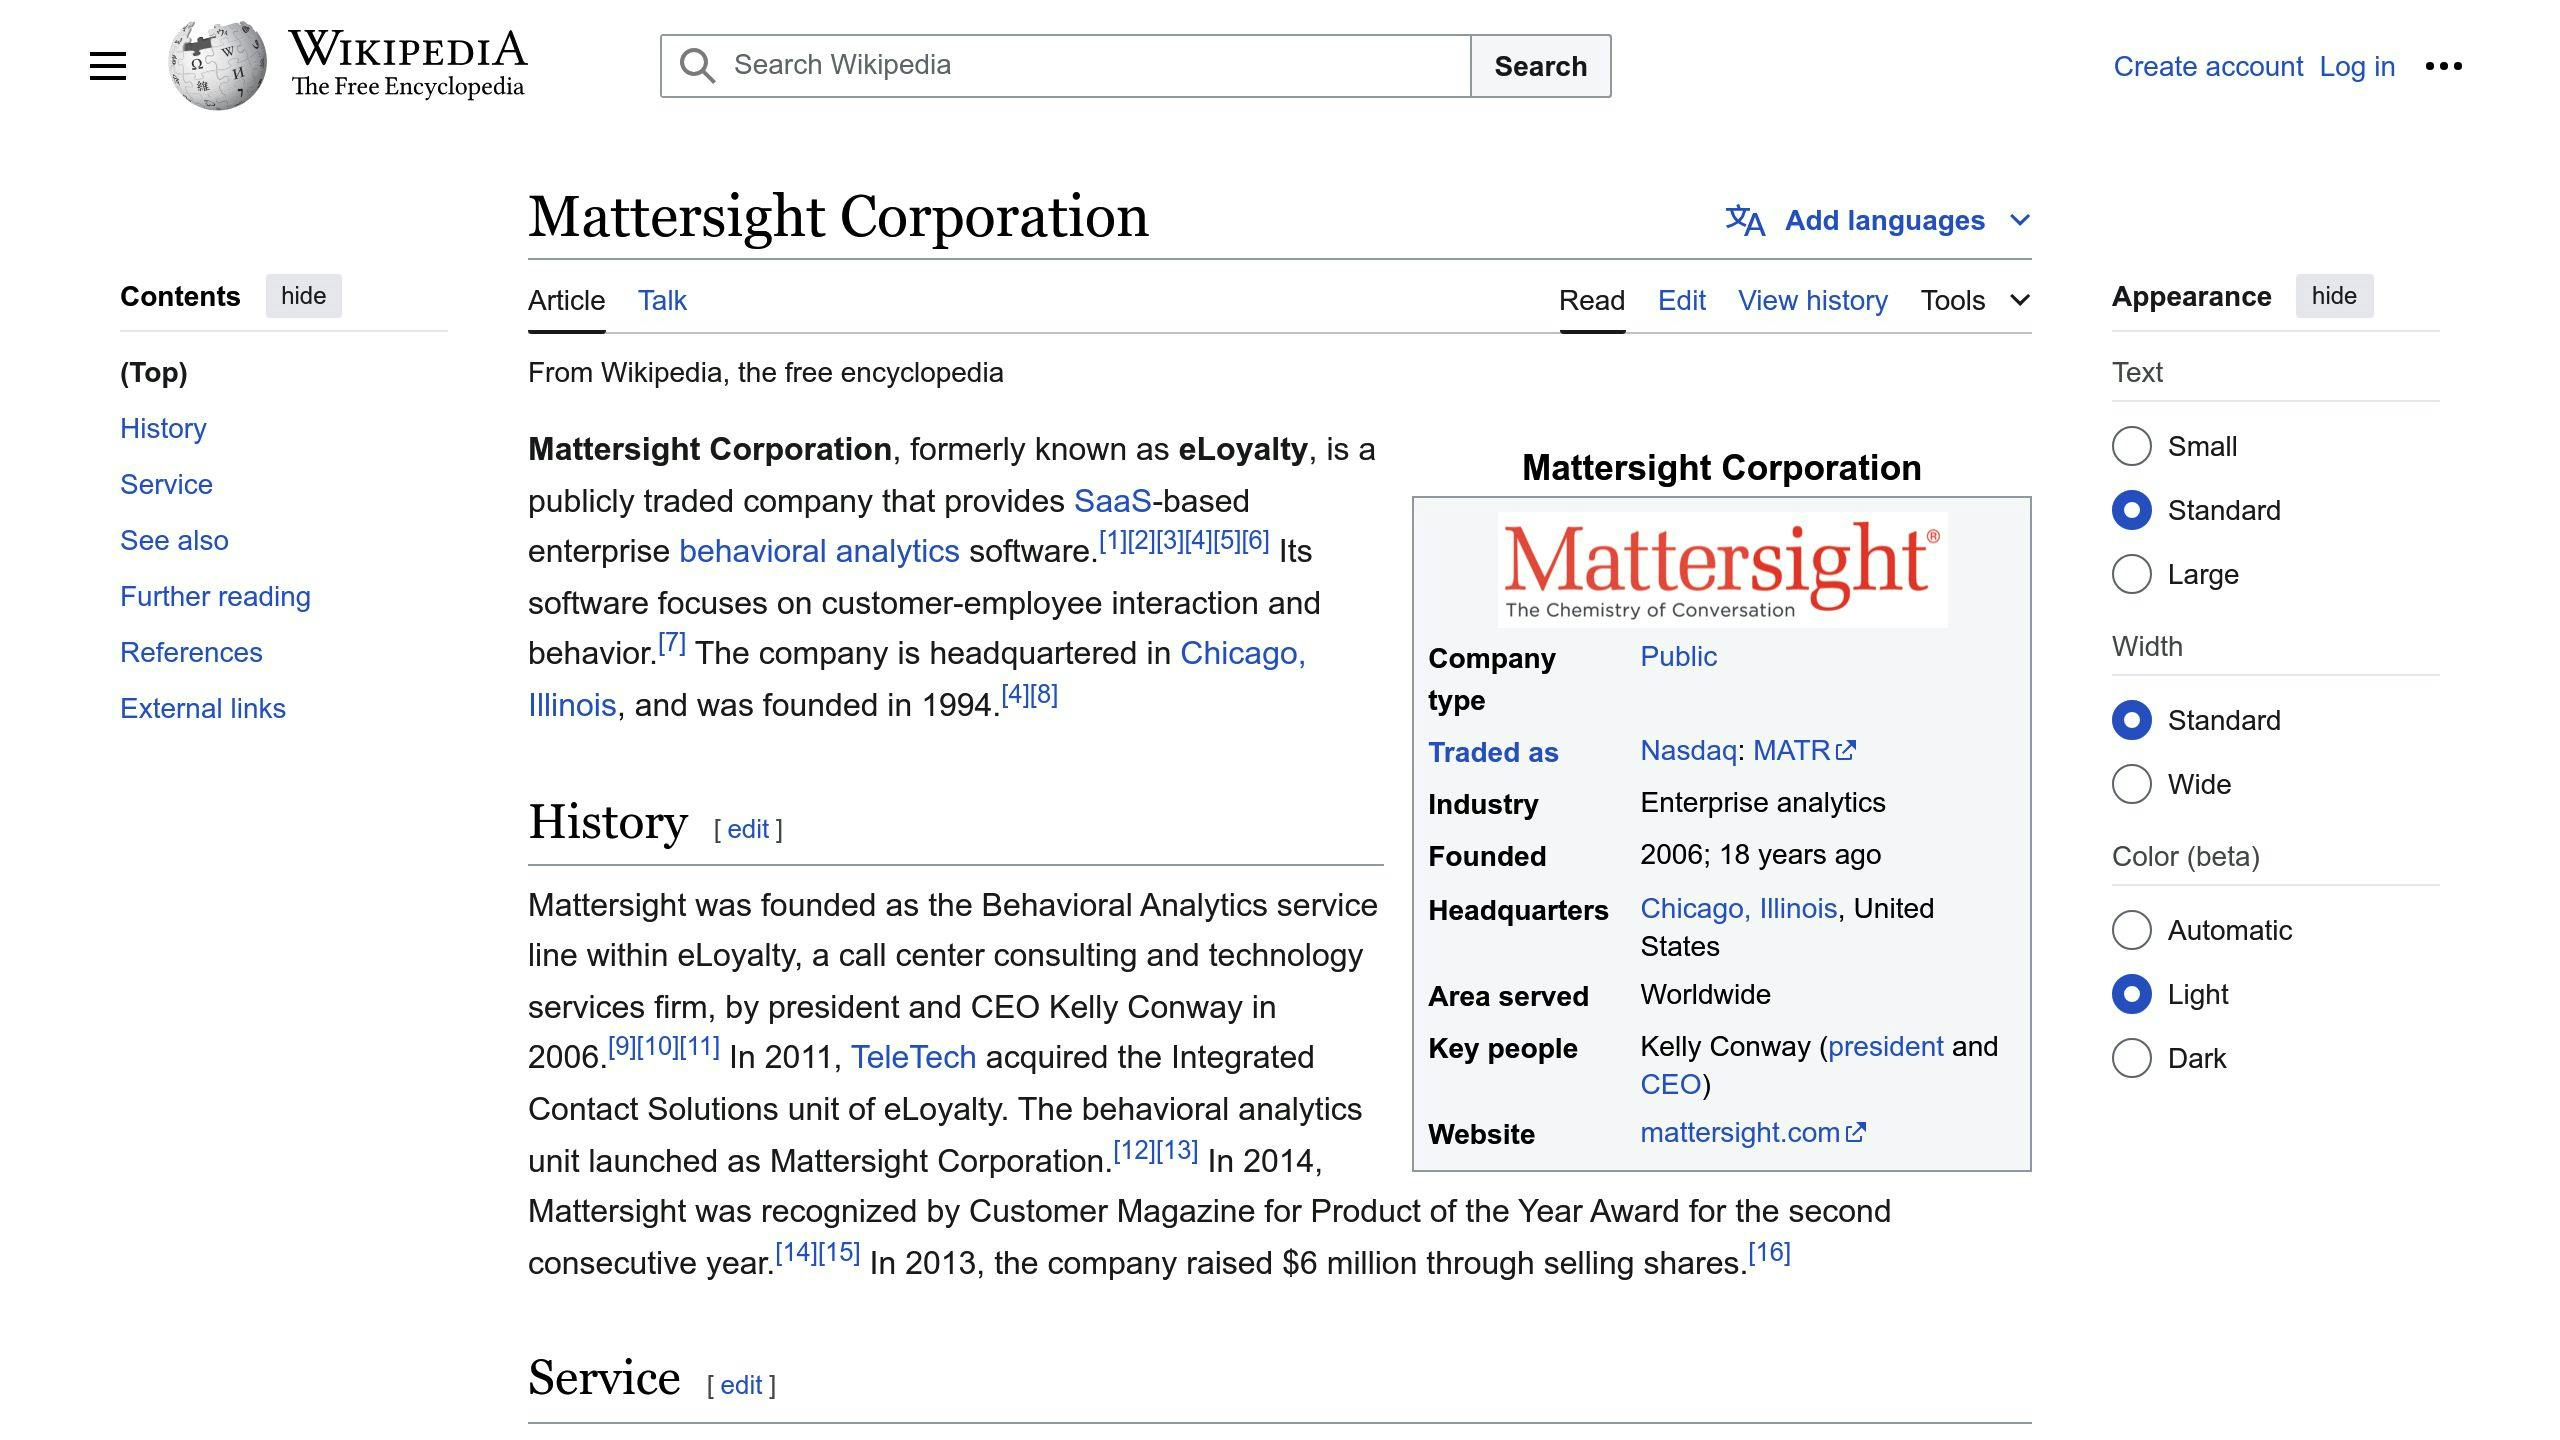Open the View history tab
This screenshot has width=2560, height=1440.
coord(1813,300)
